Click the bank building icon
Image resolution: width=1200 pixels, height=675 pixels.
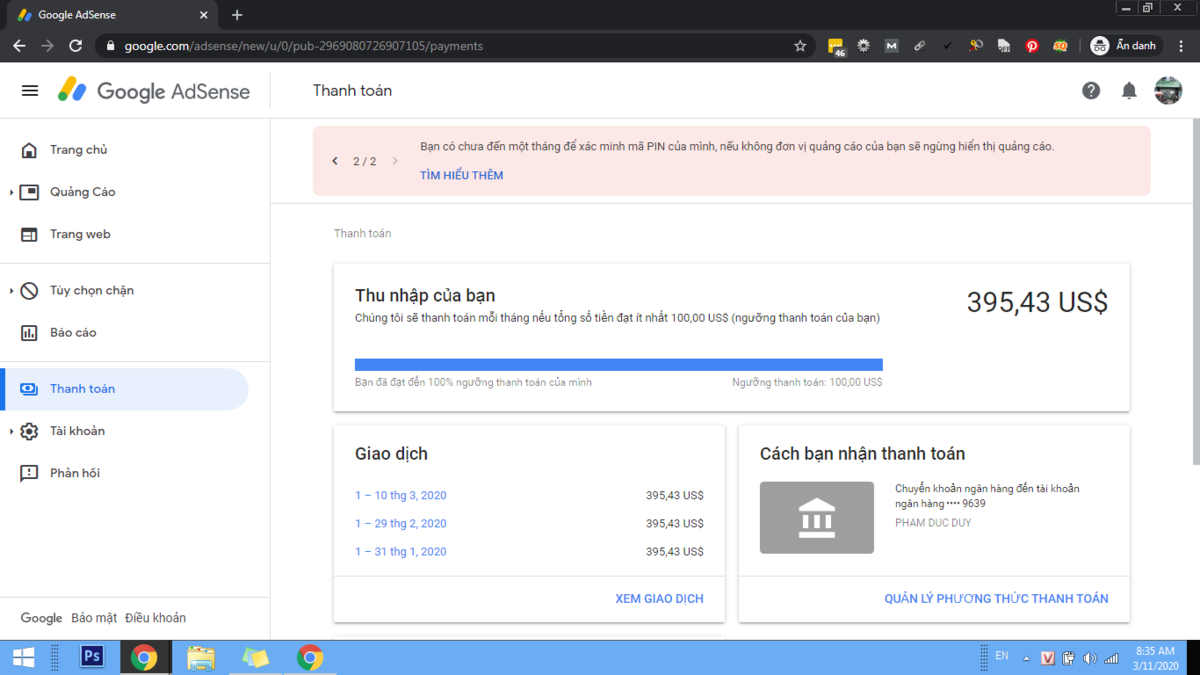click(x=816, y=518)
